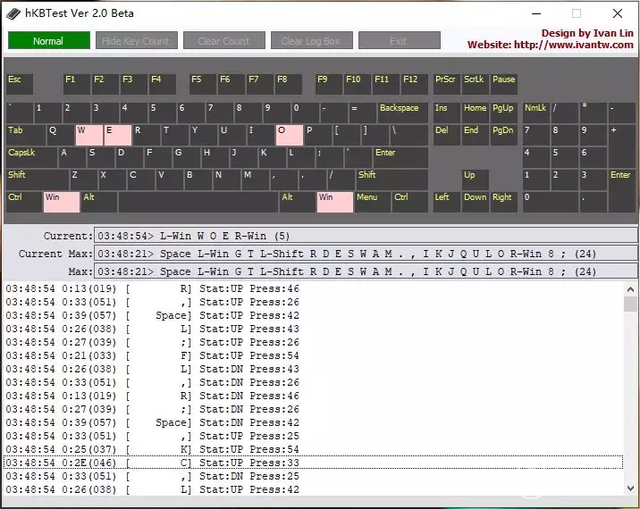Select log row Space Stat:UP Press:42
This screenshot has width=640, height=509.
click(x=313, y=316)
